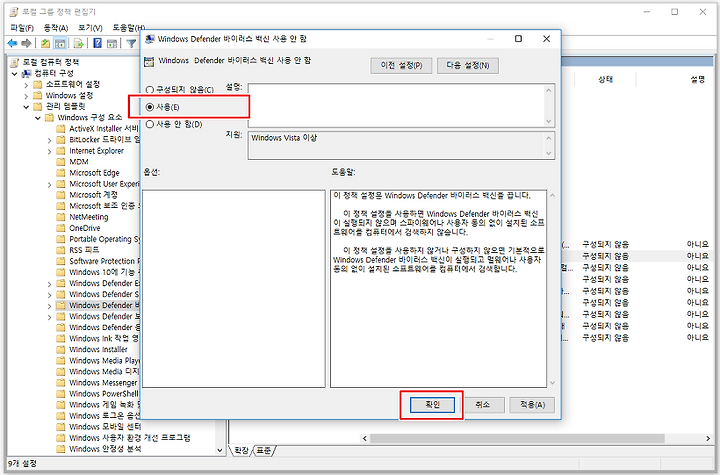This screenshot has width=720, height=475.
Task: Click the folder icon beside Microsoft Edge
Action: click(61, 173)
